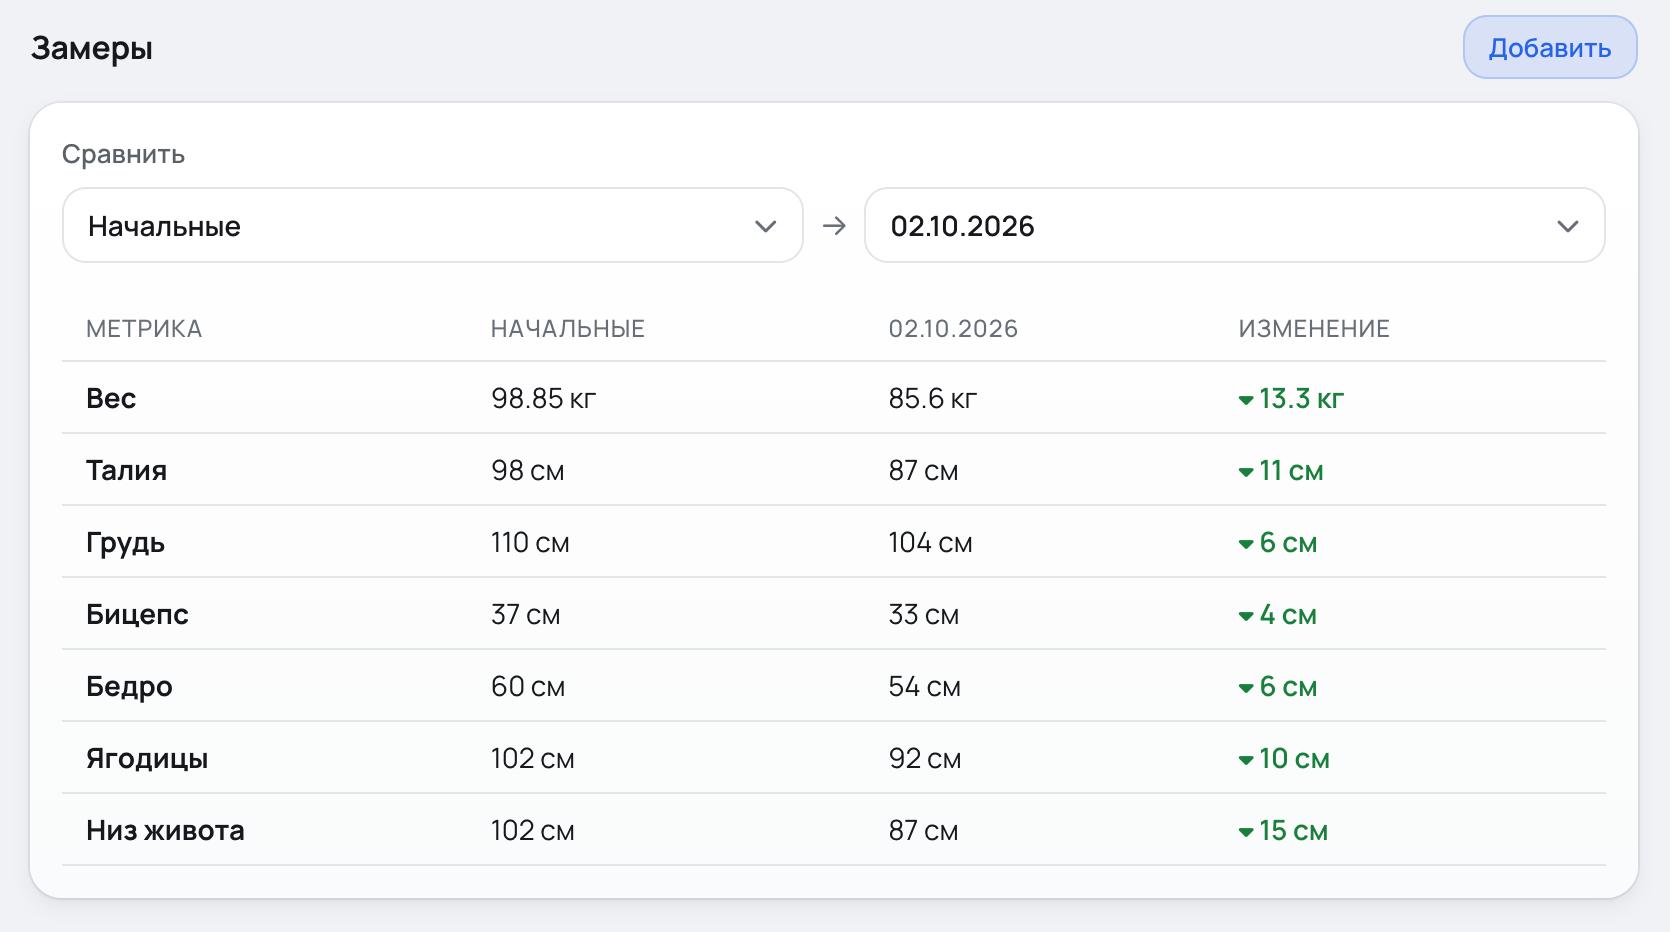Expand chevron arrow of Начальные selector

pos(766,226)
